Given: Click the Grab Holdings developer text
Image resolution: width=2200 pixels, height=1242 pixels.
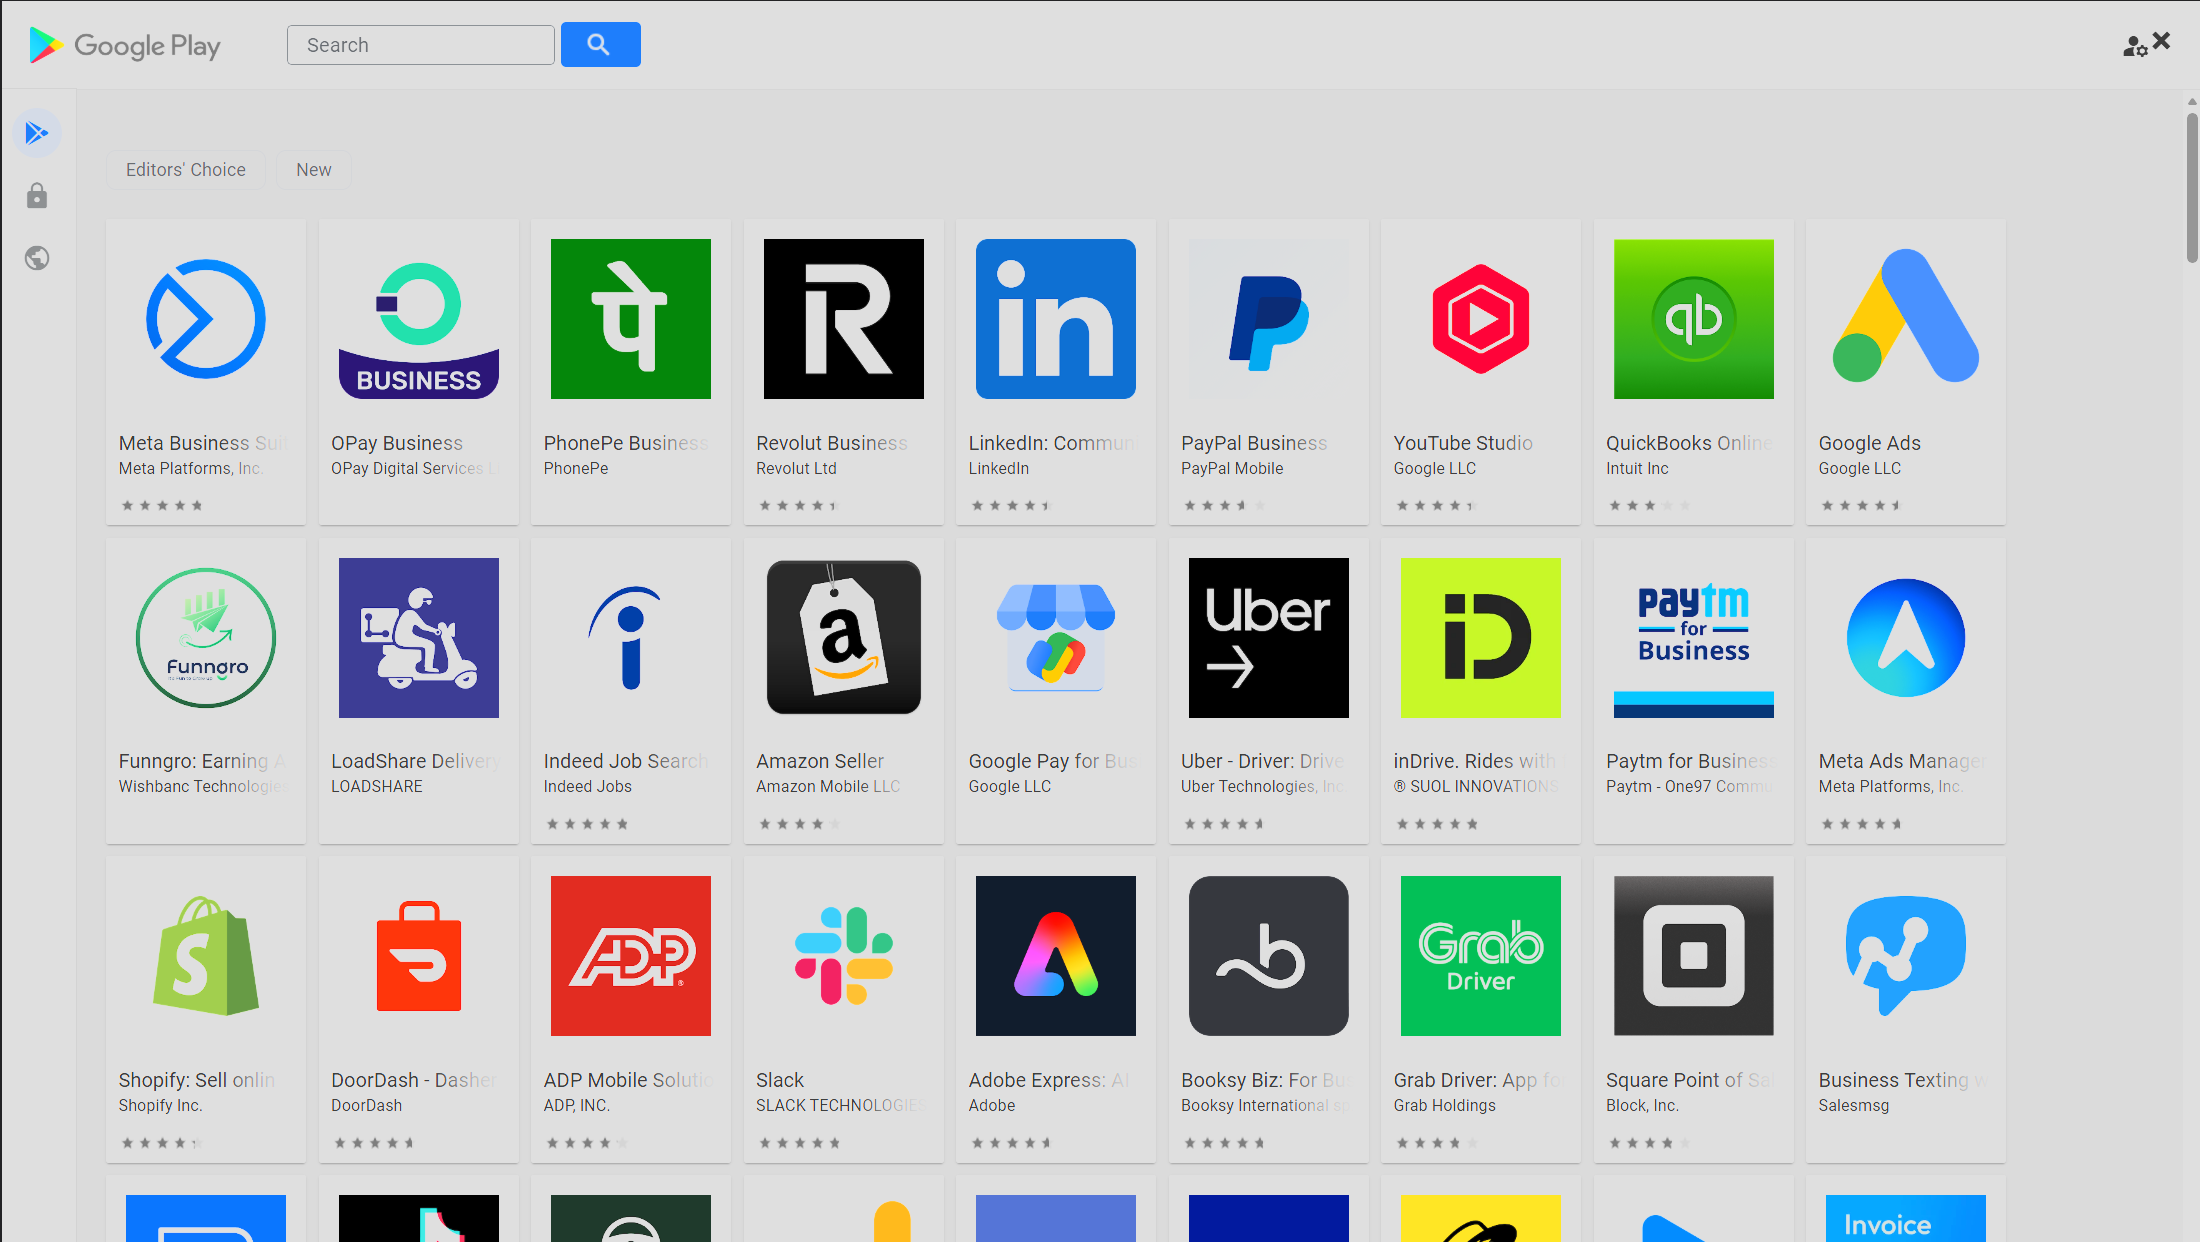Looking at the screenshot, I should tap(1445, 1105).
